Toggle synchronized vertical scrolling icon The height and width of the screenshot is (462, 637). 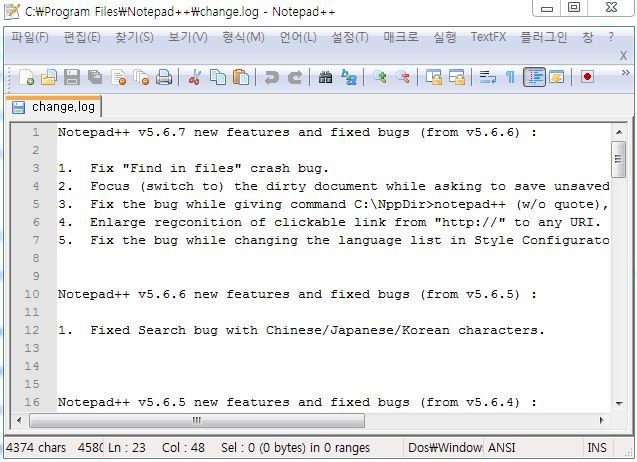434,77
